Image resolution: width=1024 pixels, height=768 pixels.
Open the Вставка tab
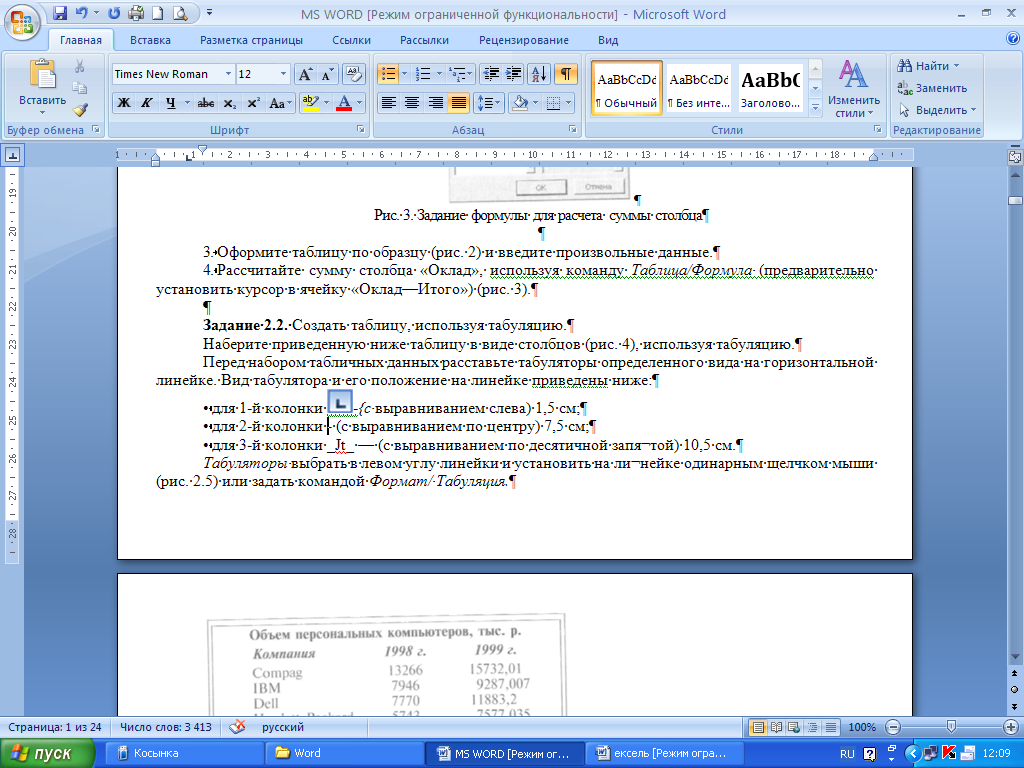[150, 40]
